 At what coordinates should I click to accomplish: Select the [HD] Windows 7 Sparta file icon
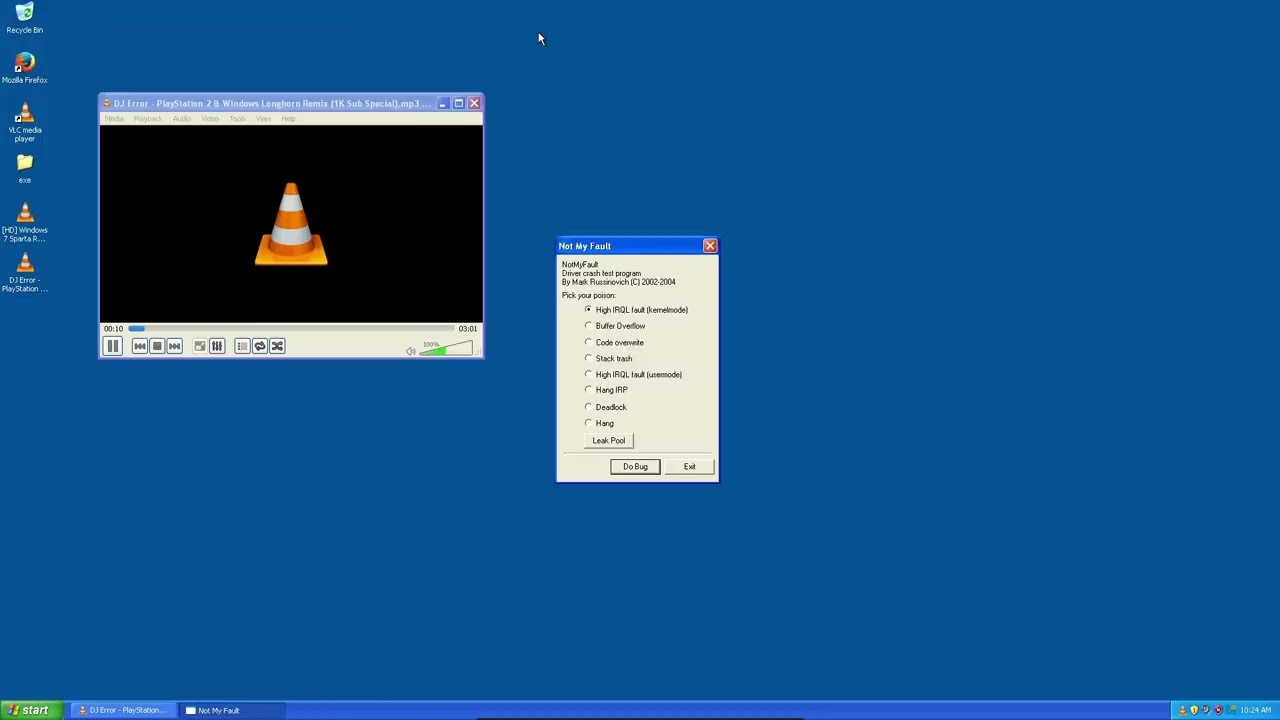click(24, 222)
